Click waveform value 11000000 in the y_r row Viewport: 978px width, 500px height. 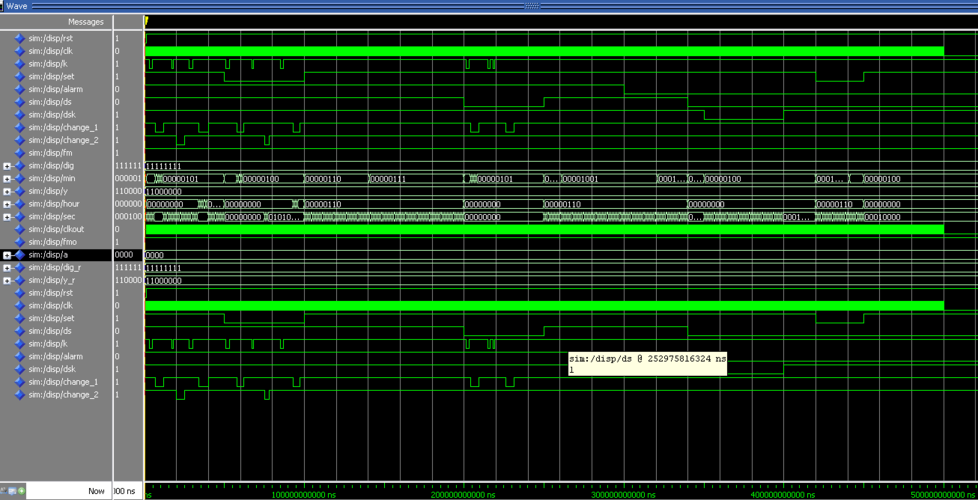[x=163, y=281]
